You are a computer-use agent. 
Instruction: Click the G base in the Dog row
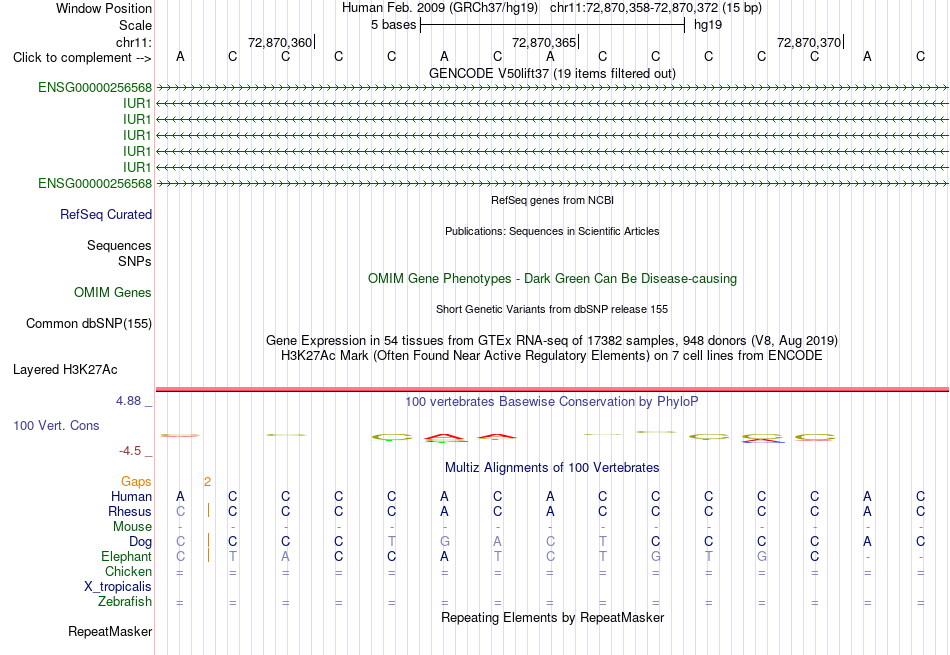445,541
